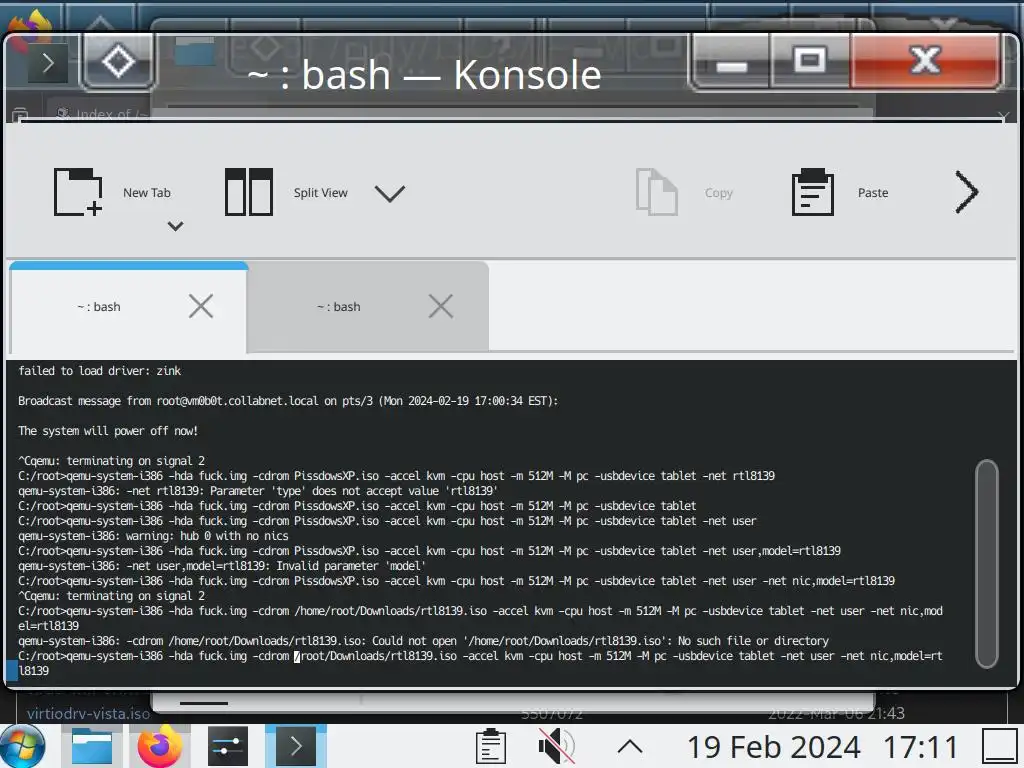Click the Paste label in the toolbar

pos(872,193)
